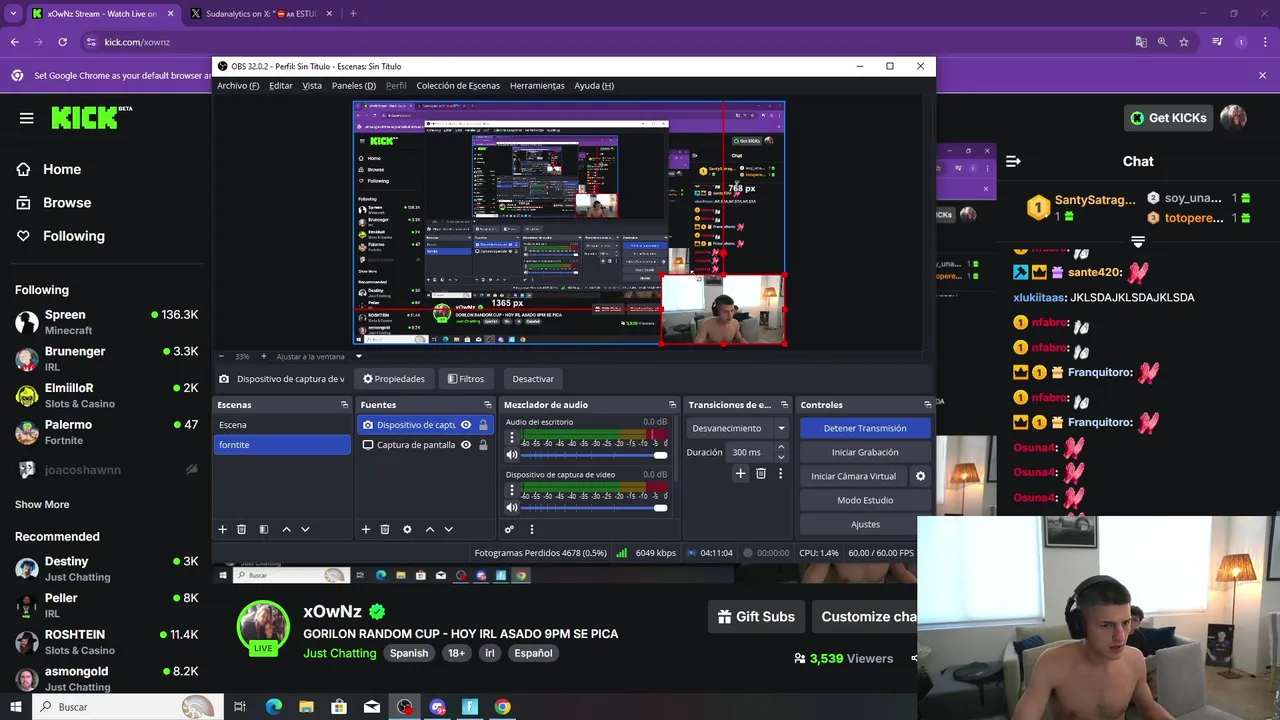Toggle lock on Dispositivo de captura source
This screenshot has width=1280, height=720.
(x=483, y=425)
